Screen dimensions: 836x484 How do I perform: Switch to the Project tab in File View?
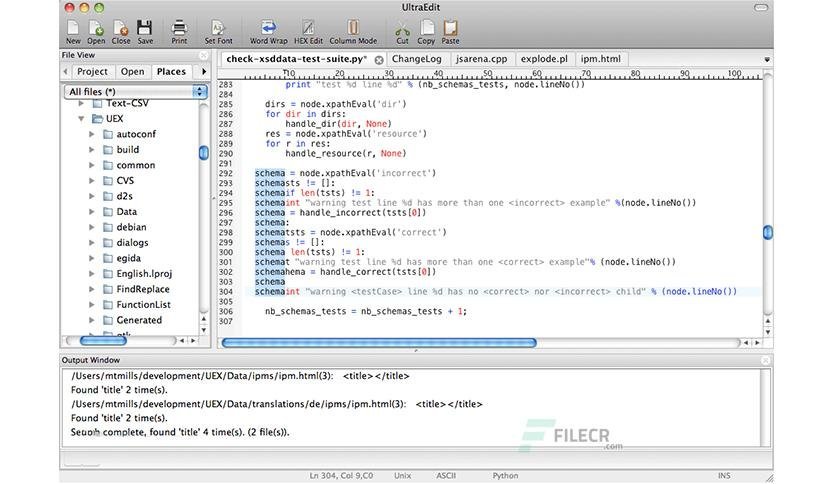coord(92,72)
